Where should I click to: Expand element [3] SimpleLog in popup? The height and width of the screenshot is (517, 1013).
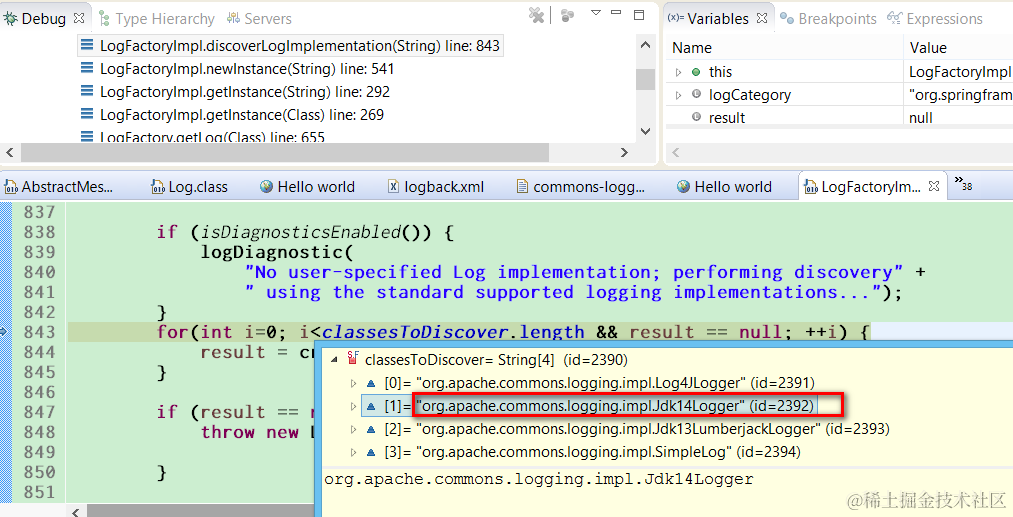[x=353, y=452]
